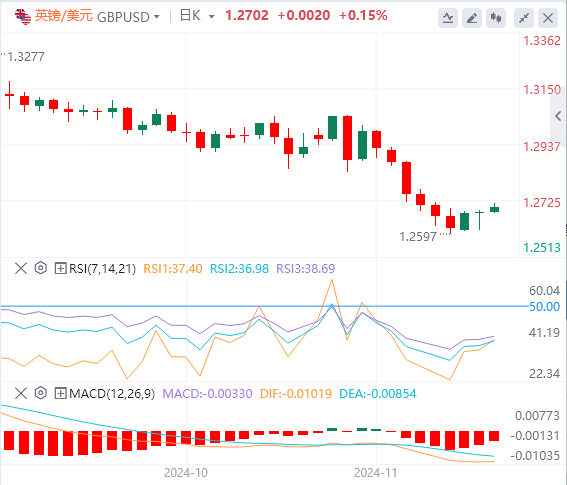Click the change value +0.0020
The height and width of the screenshot is (485, 567).
(x=304, y=16)
